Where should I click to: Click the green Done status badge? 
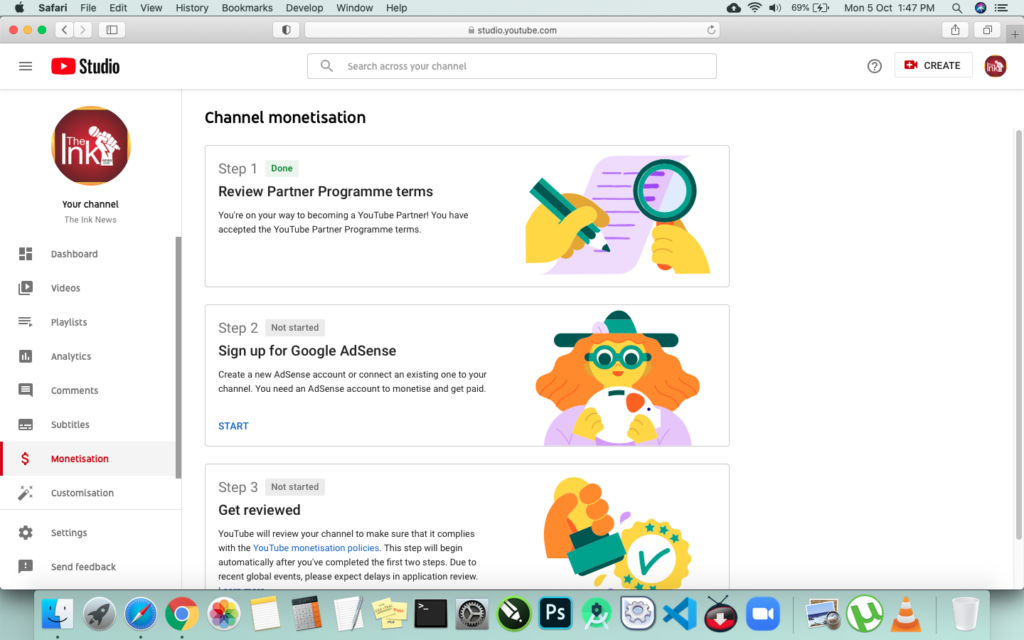281,168
